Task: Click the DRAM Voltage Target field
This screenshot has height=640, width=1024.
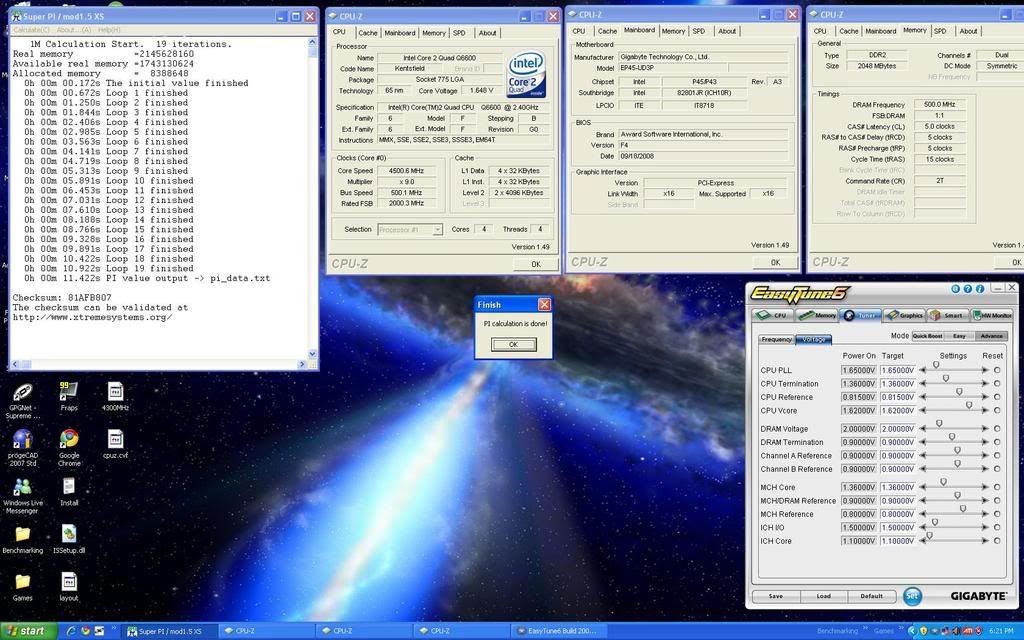Action: pos(897,429)
